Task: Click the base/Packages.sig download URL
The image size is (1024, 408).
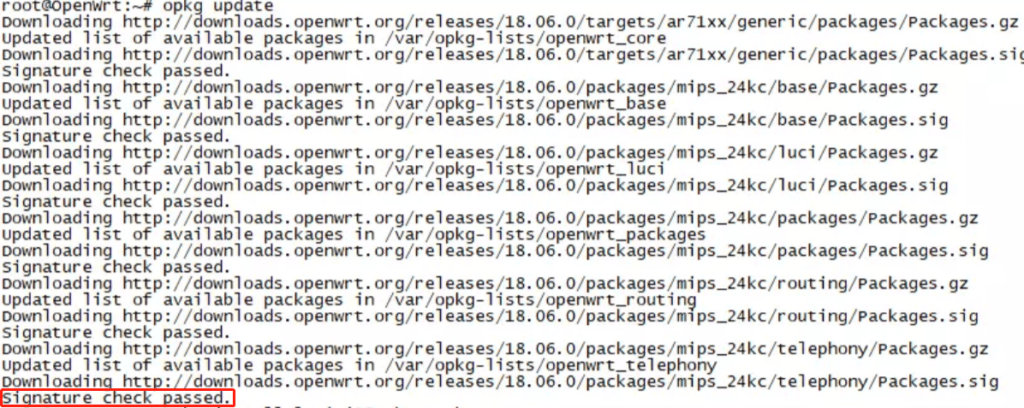Action: (542, 120)
